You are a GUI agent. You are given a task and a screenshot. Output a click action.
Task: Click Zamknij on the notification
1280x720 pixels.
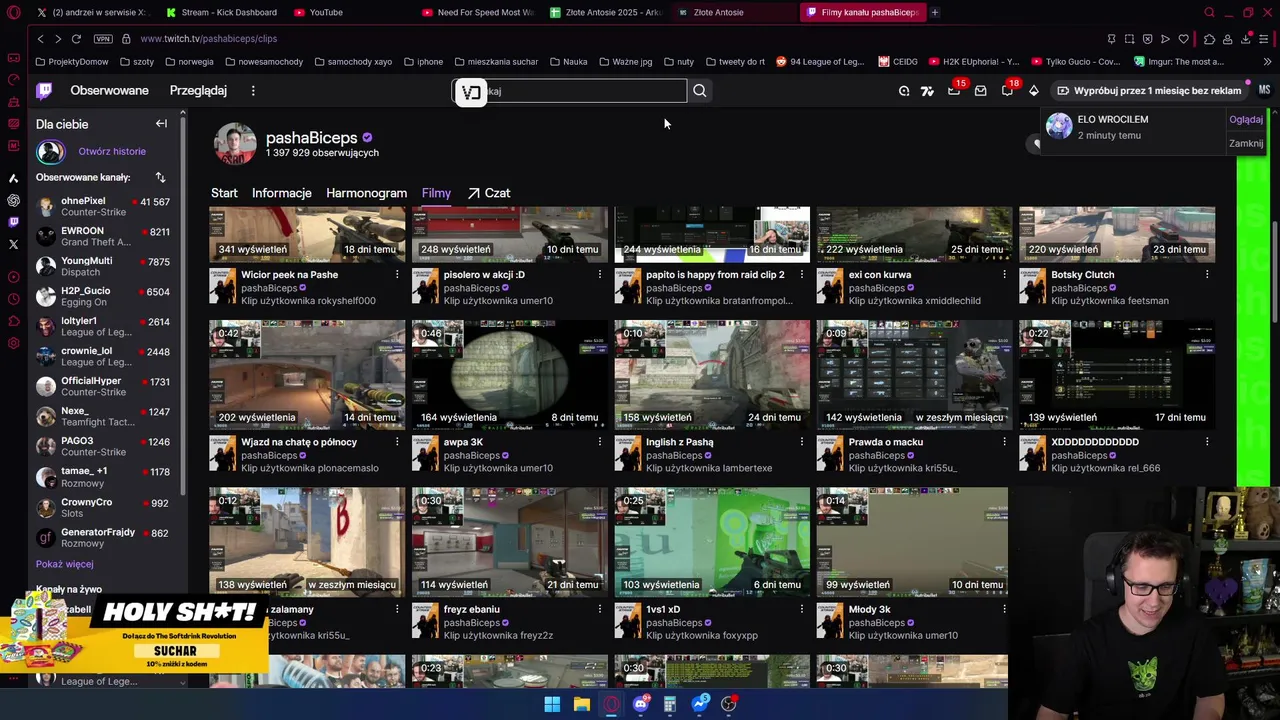pyautogui.click(x=1246, y=144)
